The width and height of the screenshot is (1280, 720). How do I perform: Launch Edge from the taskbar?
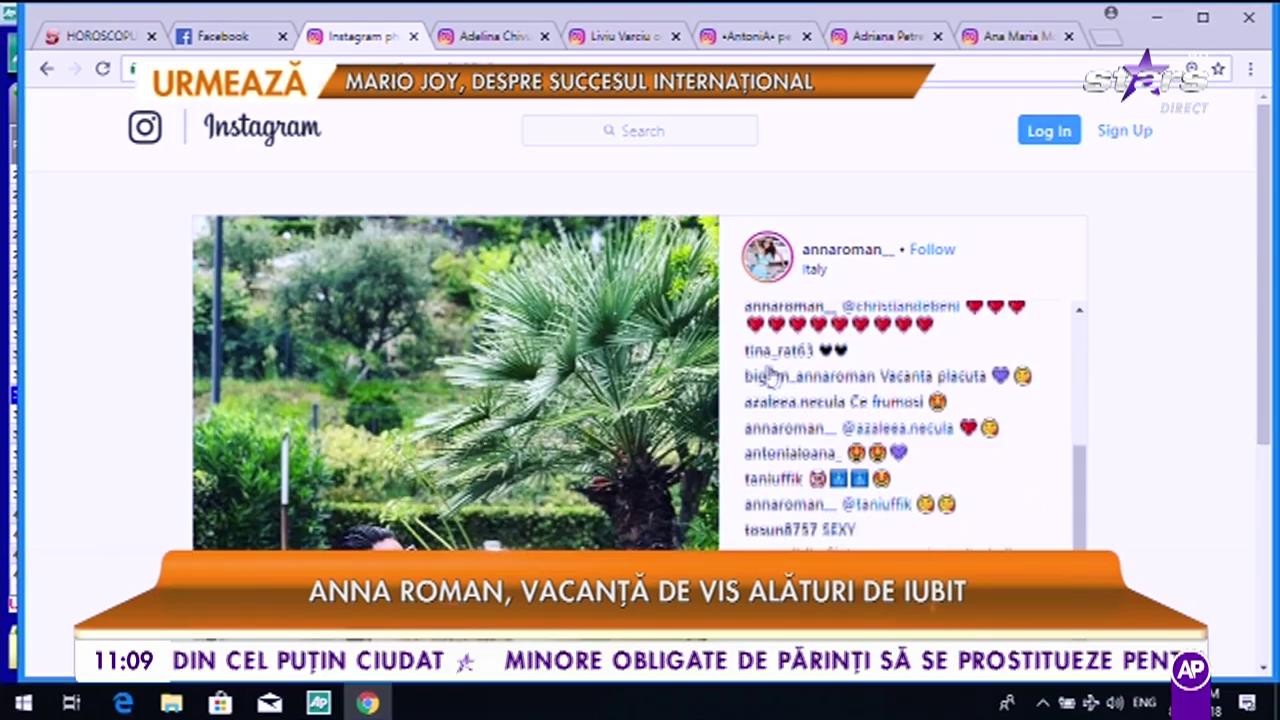(123, 703)
